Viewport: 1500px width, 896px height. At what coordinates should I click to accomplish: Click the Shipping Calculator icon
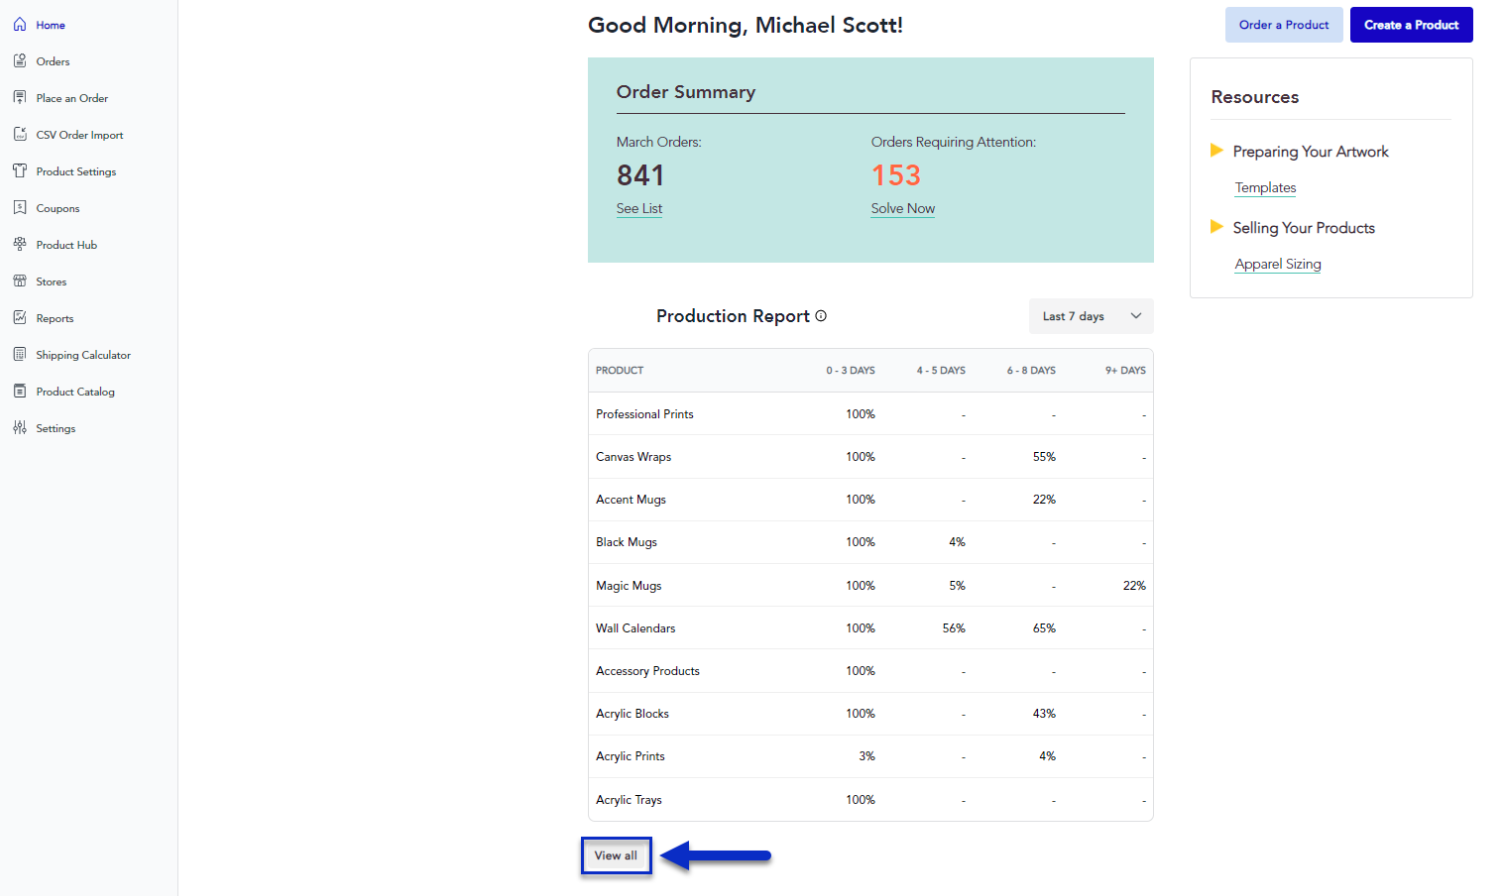pyautogui.click(x=20, y=354)
